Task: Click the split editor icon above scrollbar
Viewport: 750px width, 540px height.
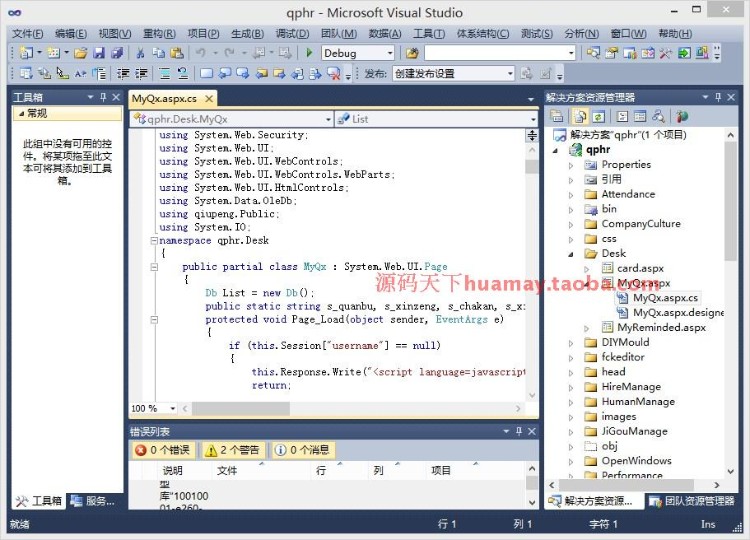Action: pos(532,135)
